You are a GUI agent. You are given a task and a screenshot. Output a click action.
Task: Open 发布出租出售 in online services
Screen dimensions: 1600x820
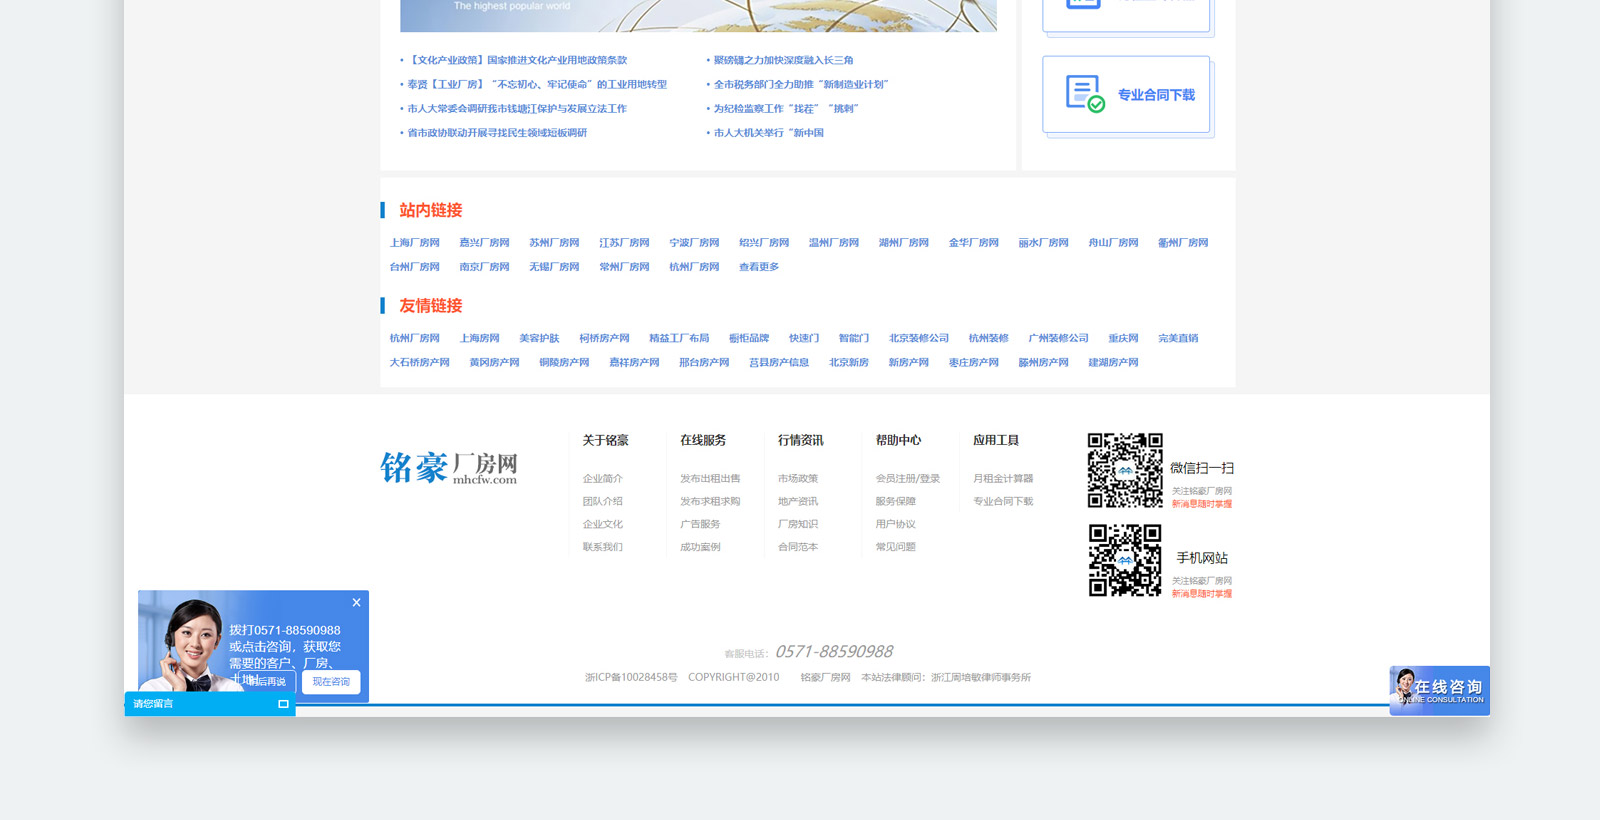[710, 479]
